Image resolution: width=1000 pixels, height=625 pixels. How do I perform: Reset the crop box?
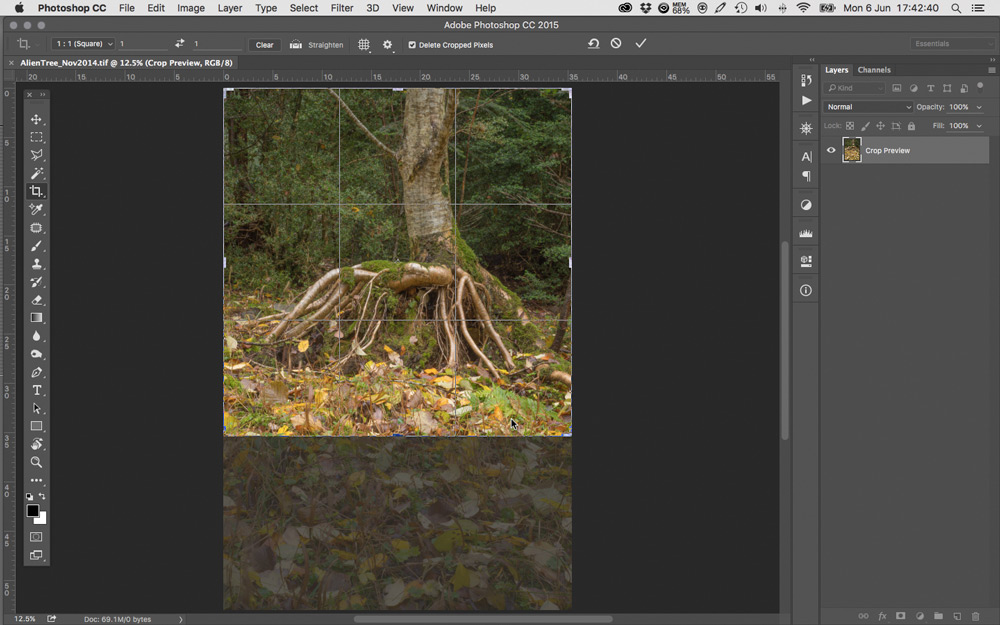(593, 44)
